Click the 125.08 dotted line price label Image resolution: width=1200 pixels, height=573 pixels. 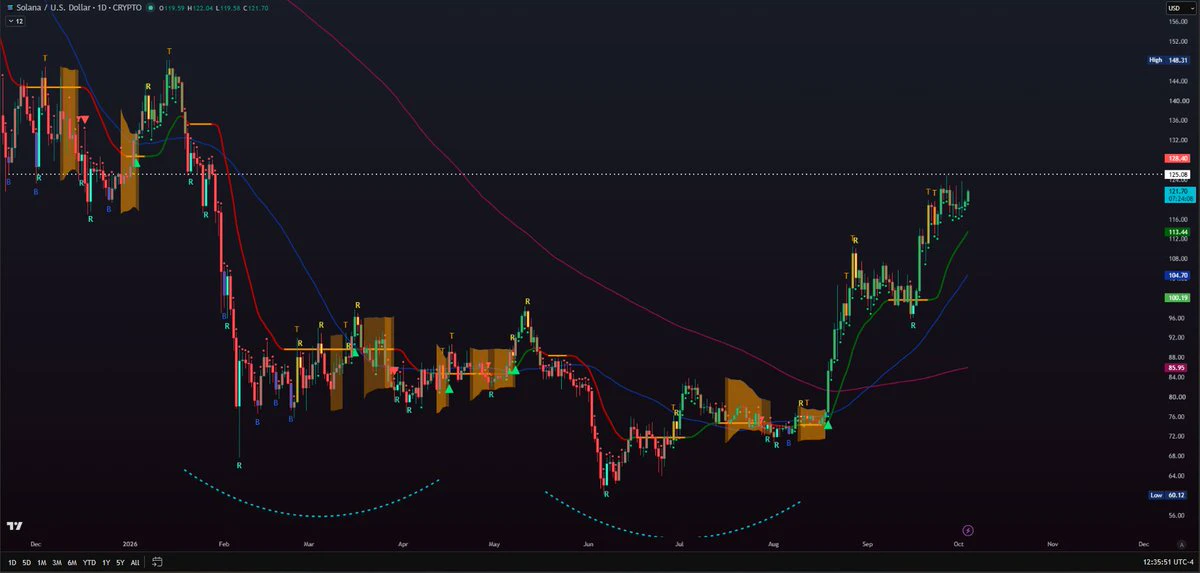pyautogui.click(x=1177, y=174)
